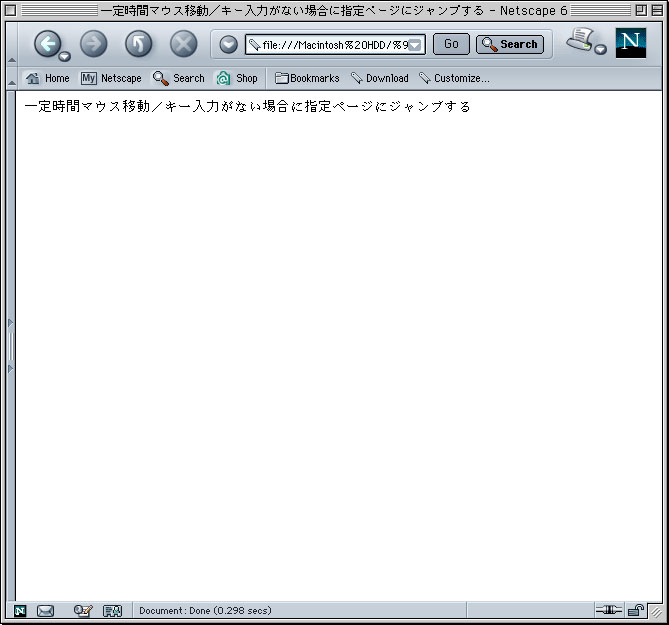Open the Print options dropdown arrow
The width and height of the screenshot is (669, 625).
coord(600,49)
